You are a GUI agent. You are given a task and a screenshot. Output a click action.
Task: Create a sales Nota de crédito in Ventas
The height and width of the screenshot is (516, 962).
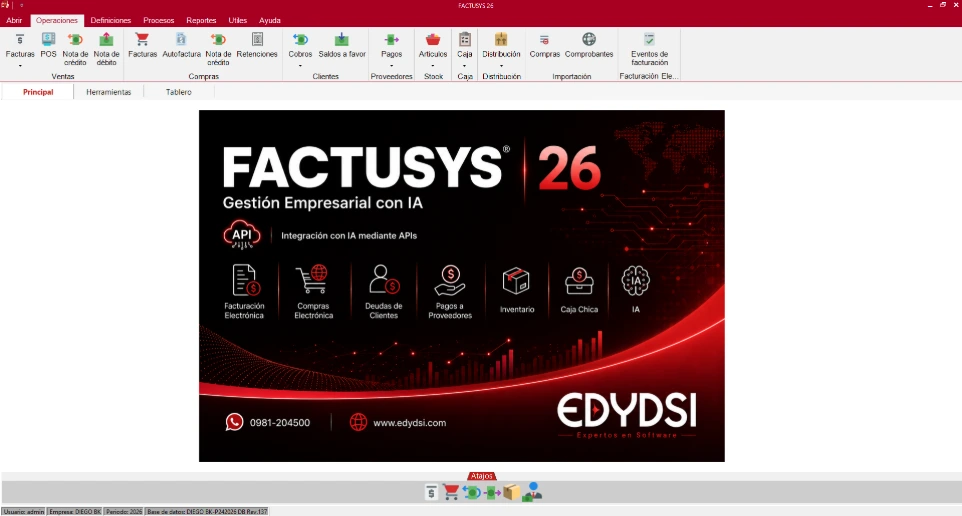pos(75,49)
